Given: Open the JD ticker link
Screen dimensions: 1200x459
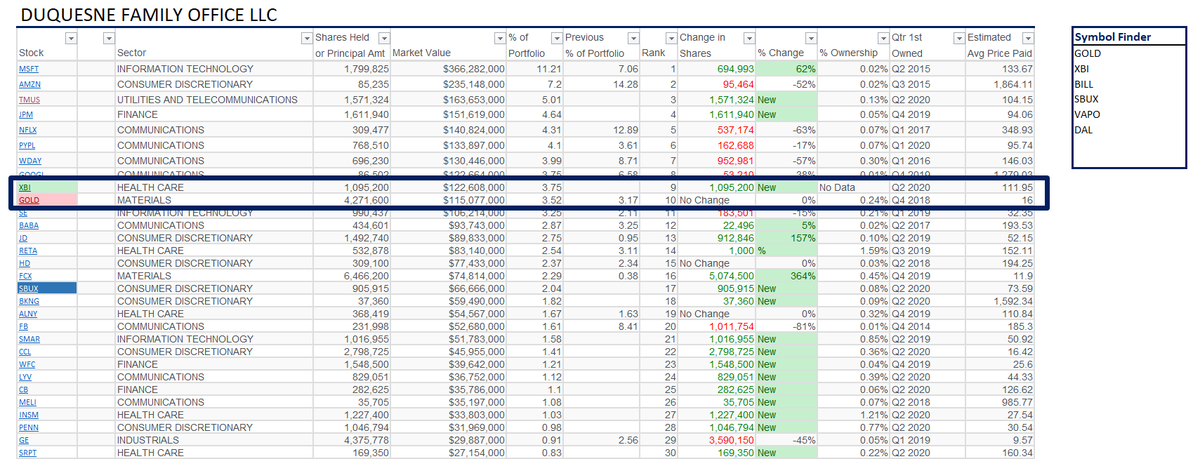Looking at the screenshot, I should (22, 239).
